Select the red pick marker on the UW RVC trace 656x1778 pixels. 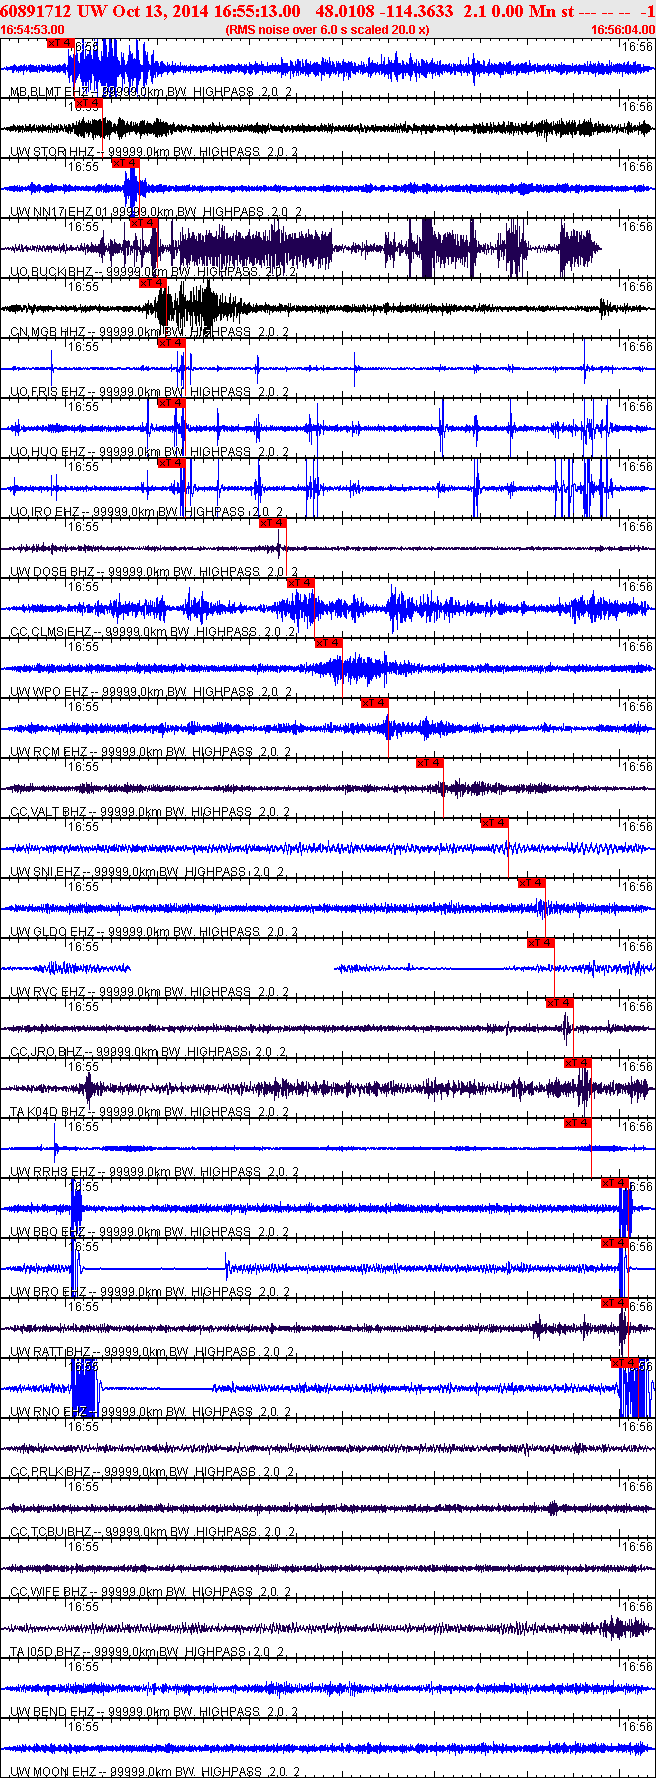pos(541,943)
